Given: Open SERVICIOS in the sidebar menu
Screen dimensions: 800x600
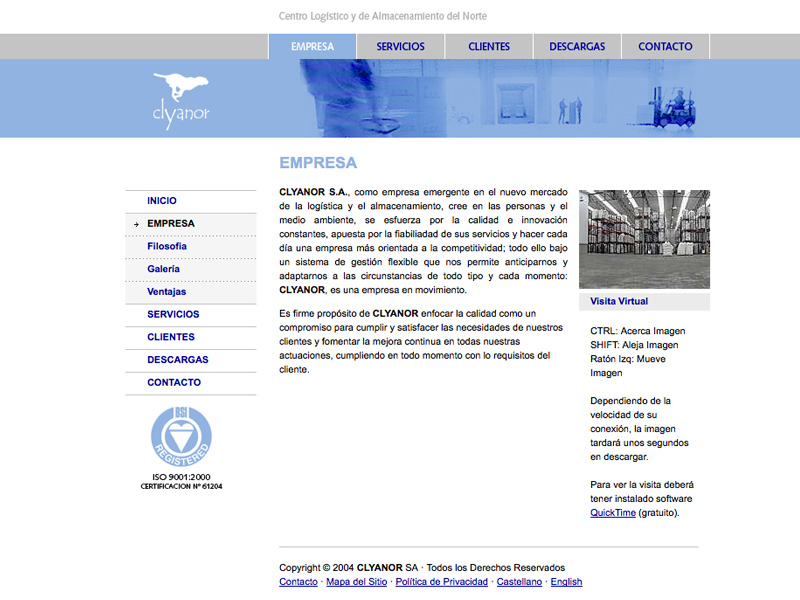Looking at the screenshot, I should point(173,314).
